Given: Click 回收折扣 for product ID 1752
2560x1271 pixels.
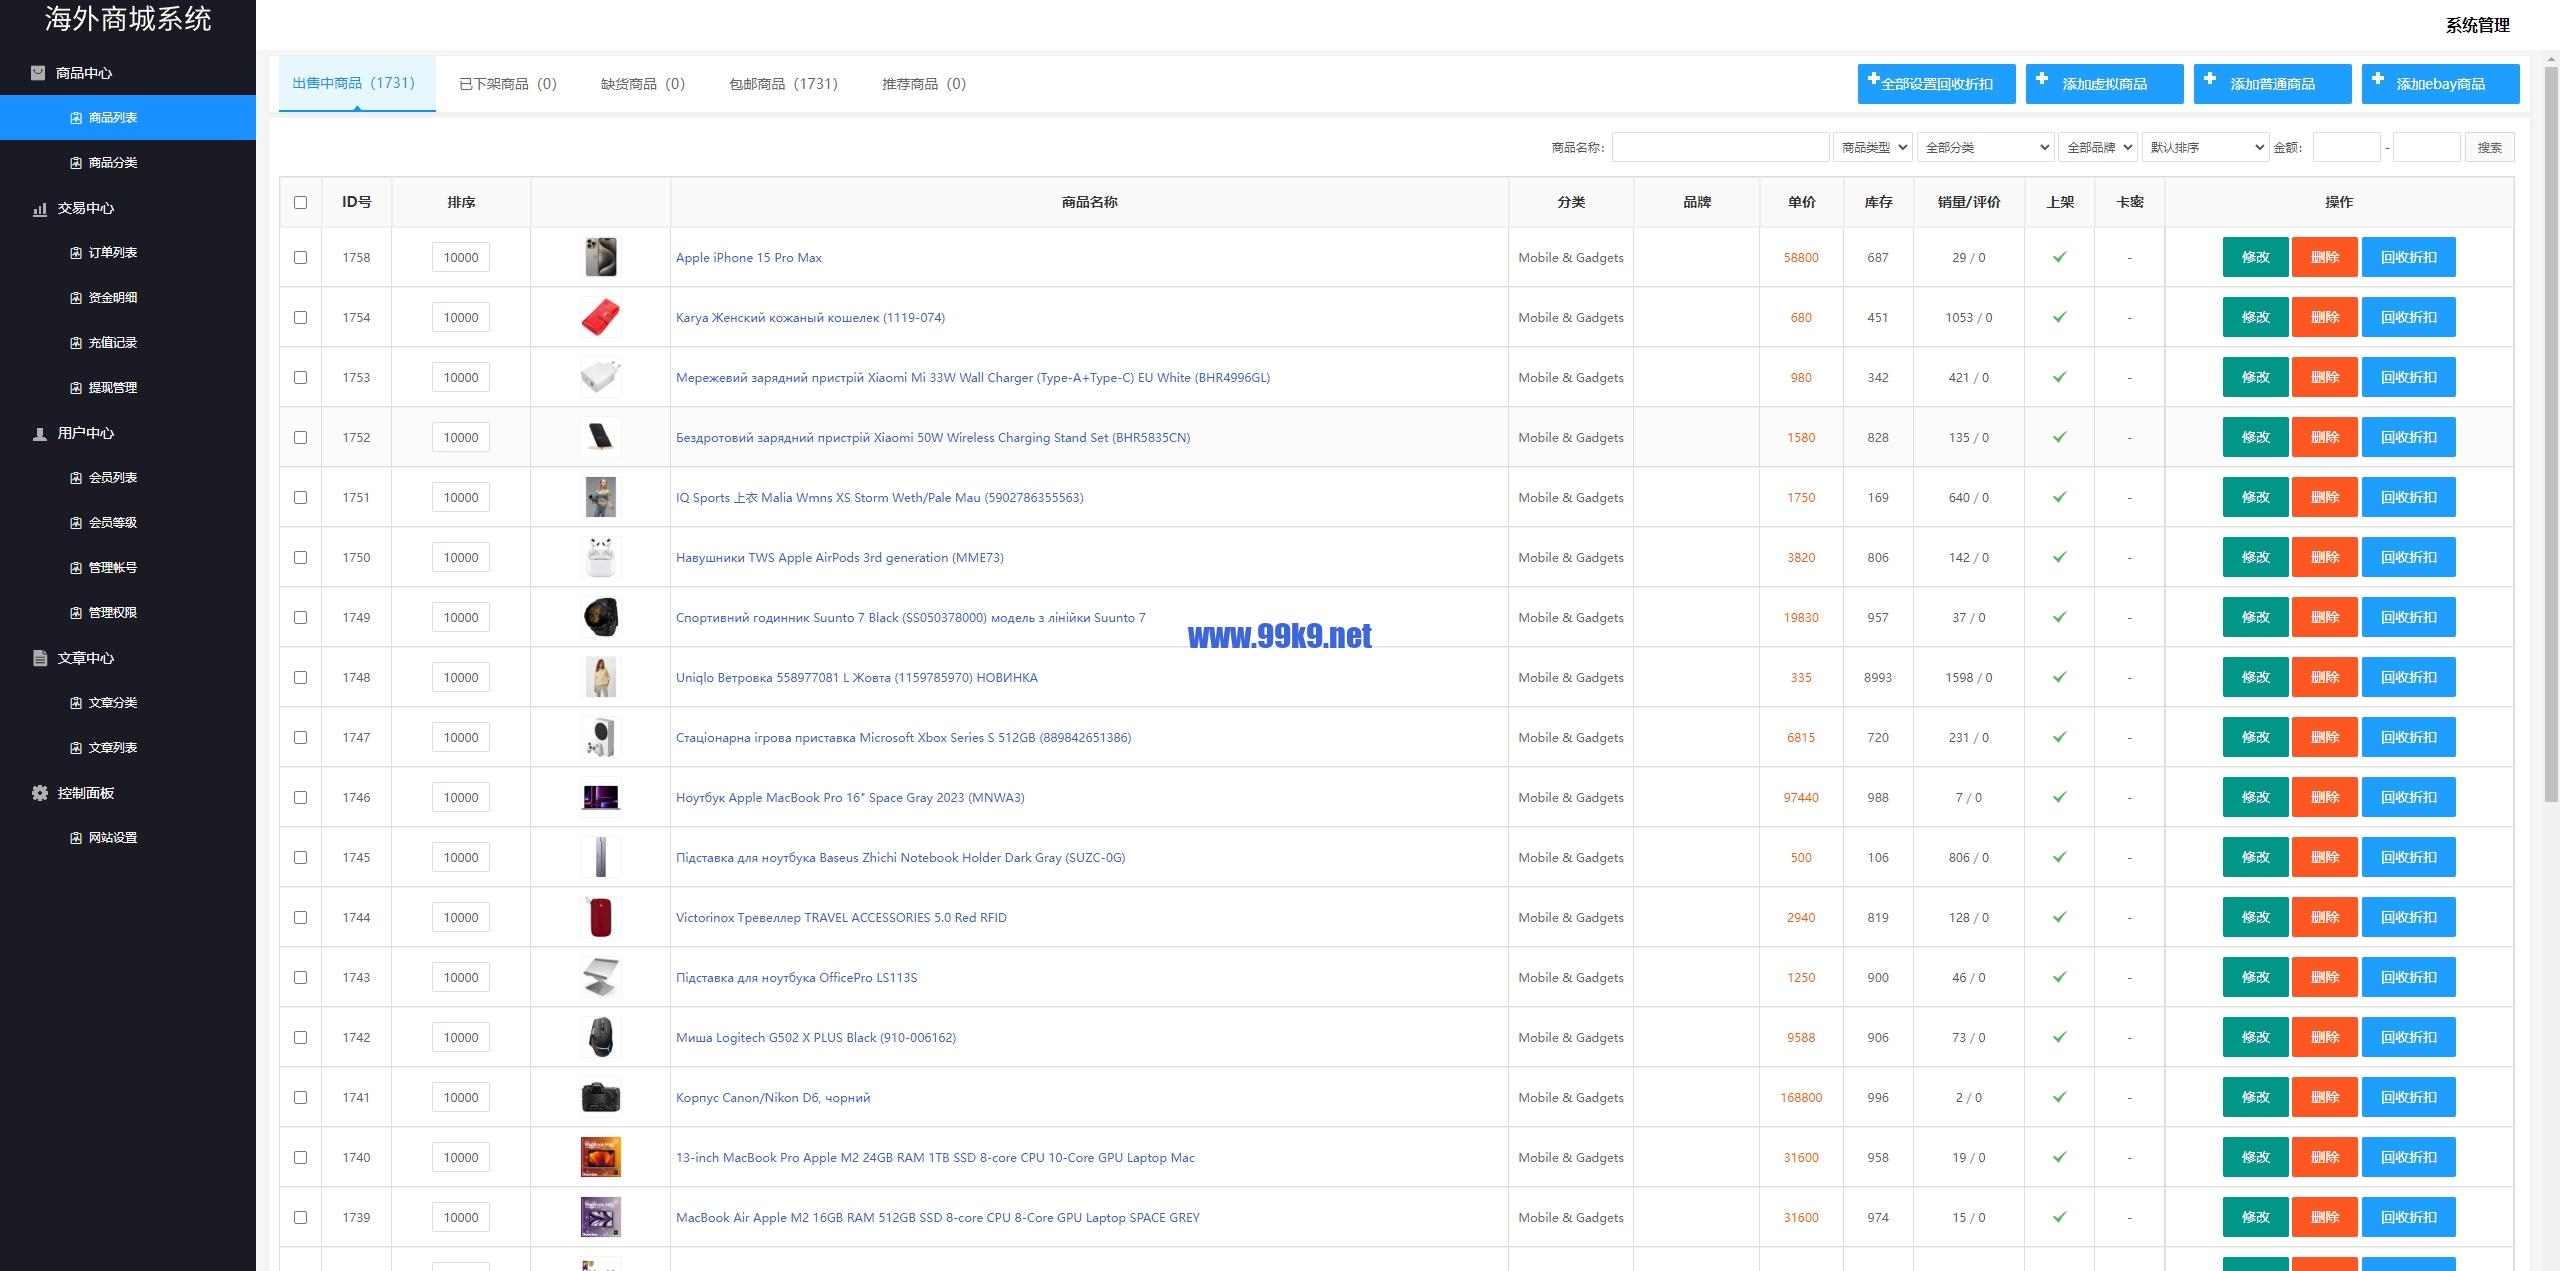Looking at the screenshot, I should [2408, 437].
